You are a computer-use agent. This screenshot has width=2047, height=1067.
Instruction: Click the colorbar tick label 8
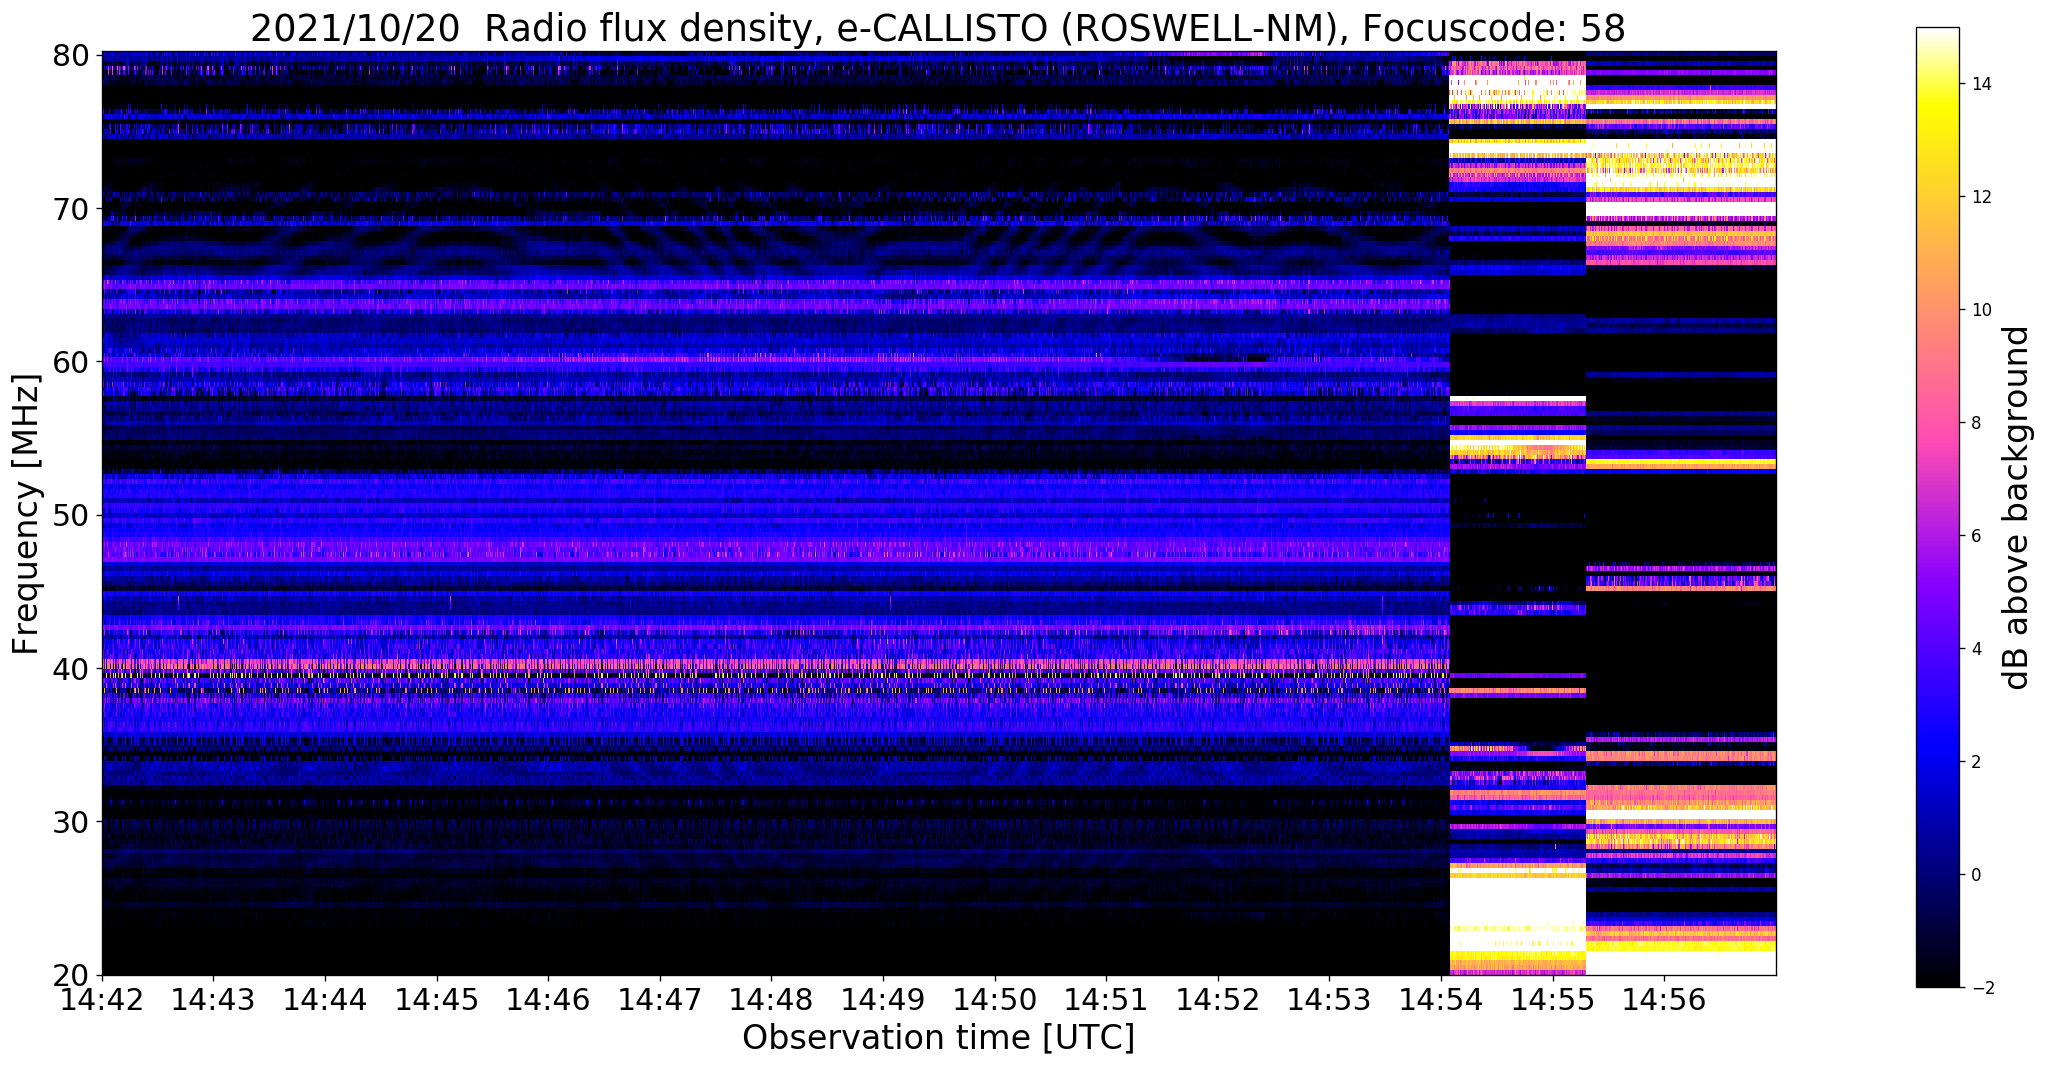(1974, 423)
